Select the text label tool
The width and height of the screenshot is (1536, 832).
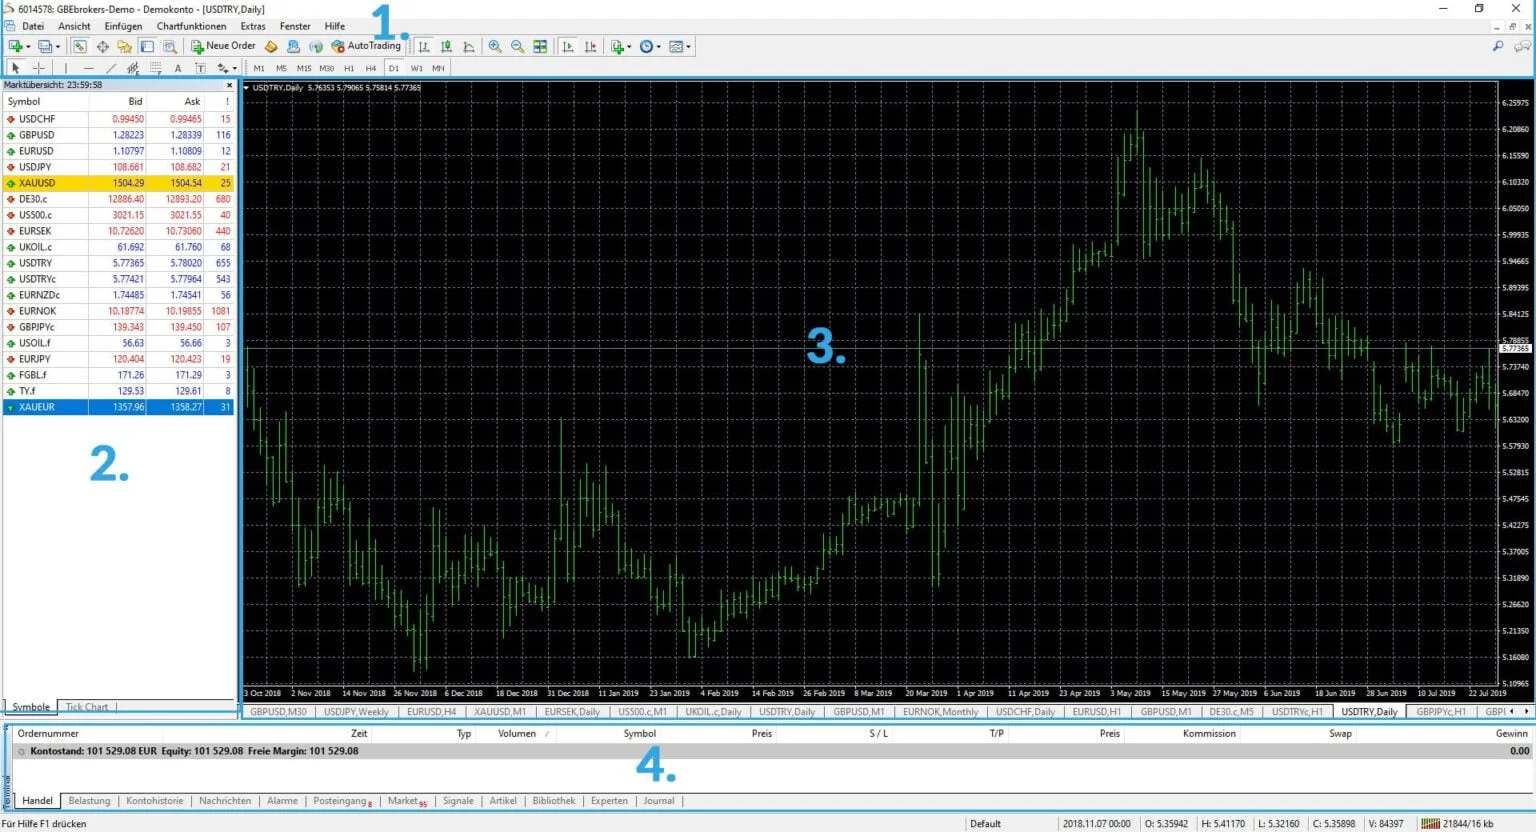tap(200, 67)
